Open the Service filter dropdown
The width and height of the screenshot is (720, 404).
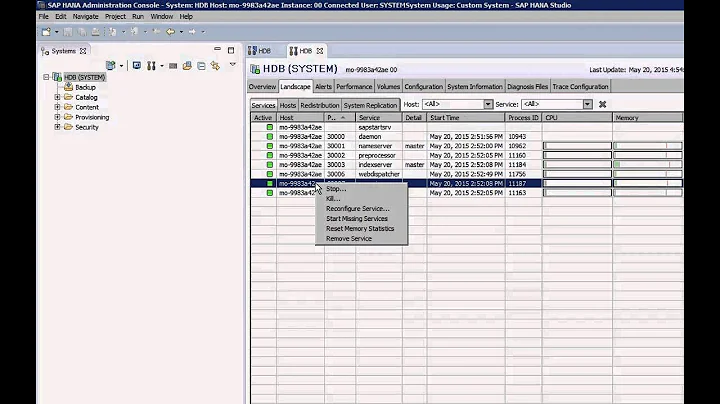coord(587,105)
